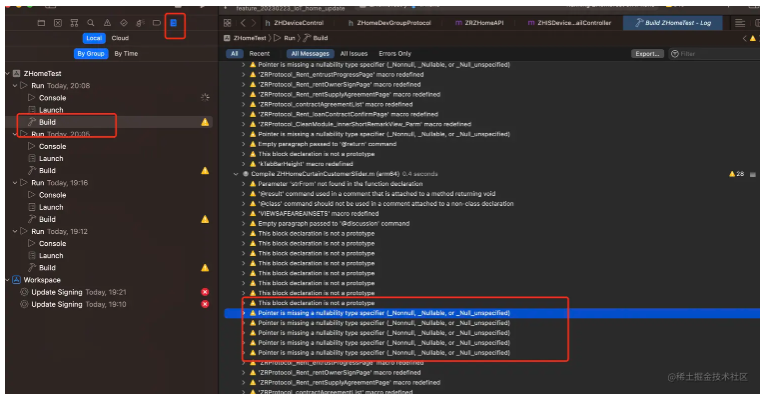Collapse Run Today 20:08 group

pyautogui.click(x=15, y=85)
